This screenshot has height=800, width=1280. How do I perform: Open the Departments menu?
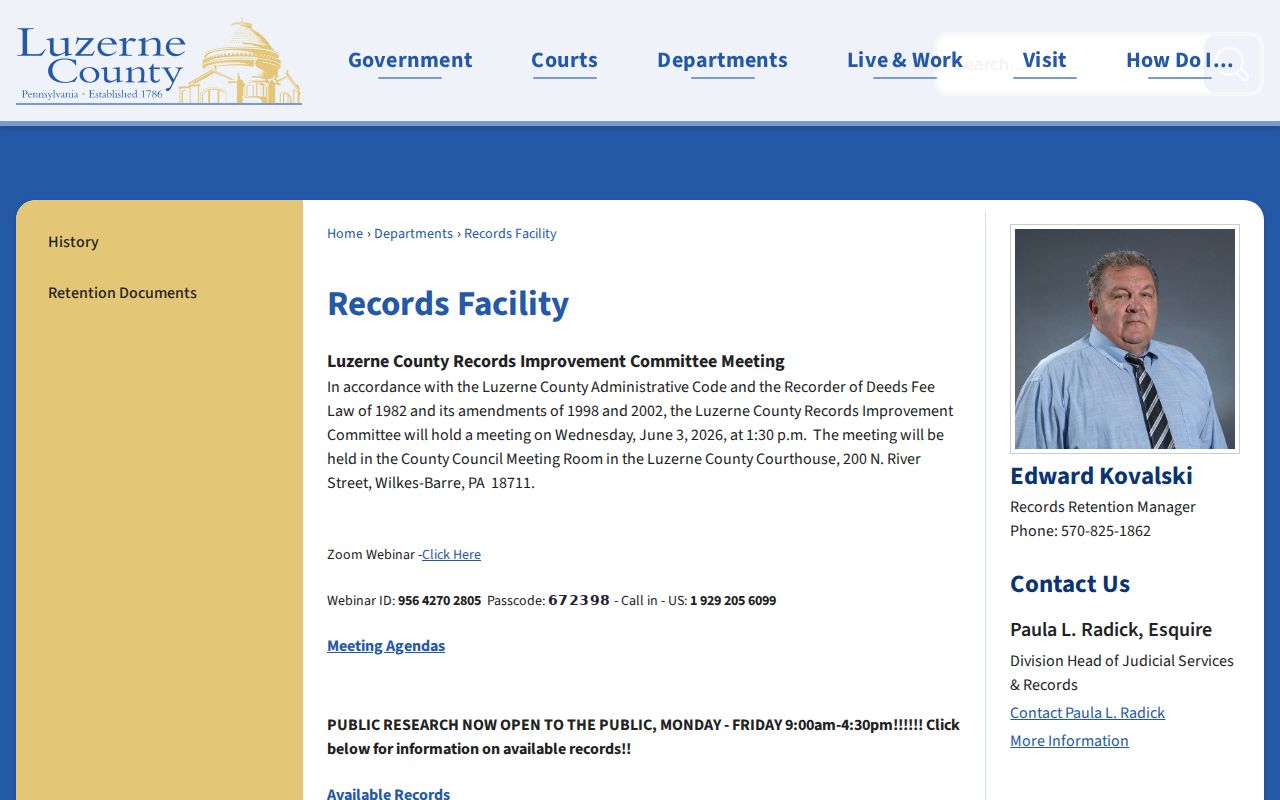click(x=722, y=60)
